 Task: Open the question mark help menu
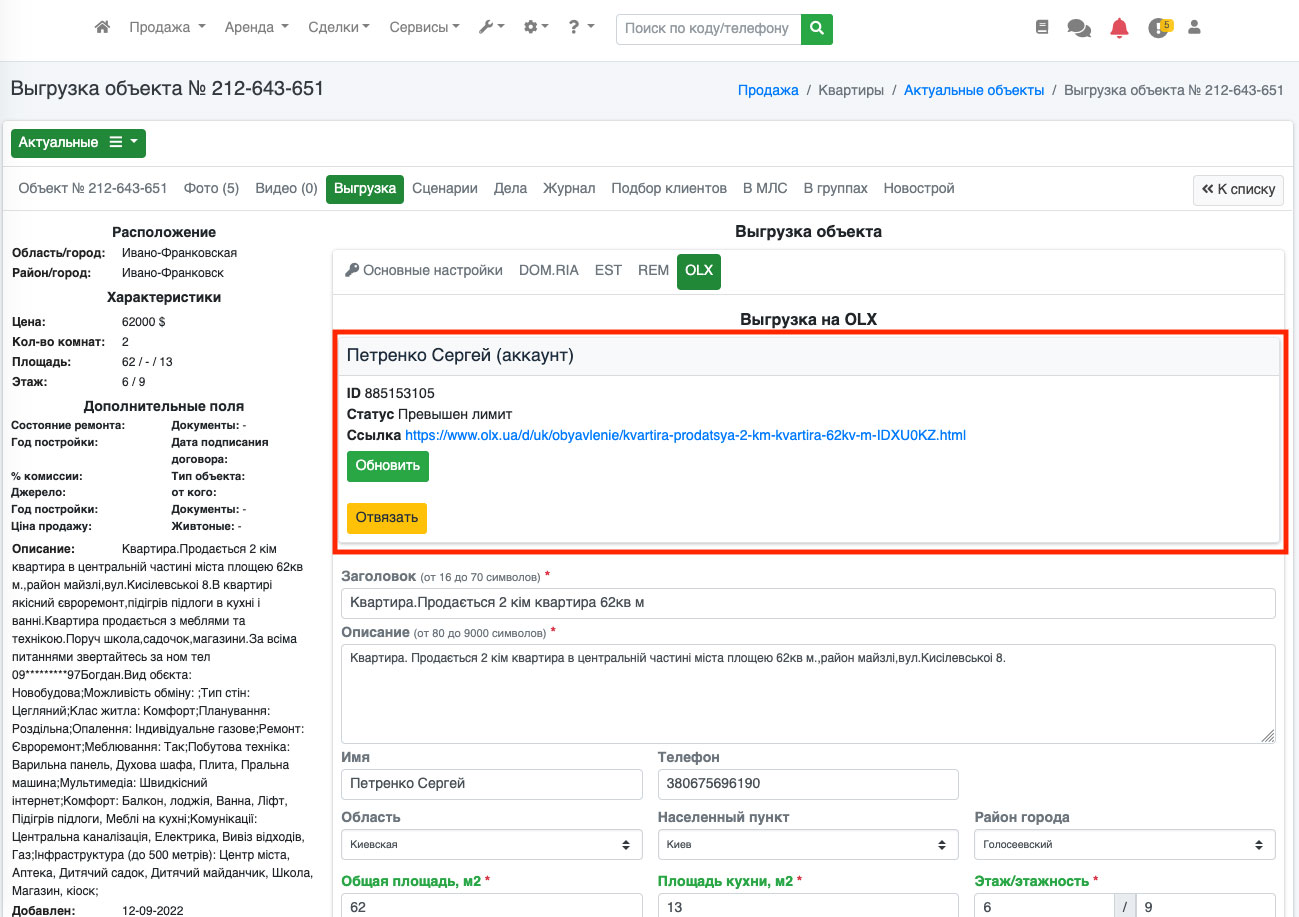click(581, 28)
